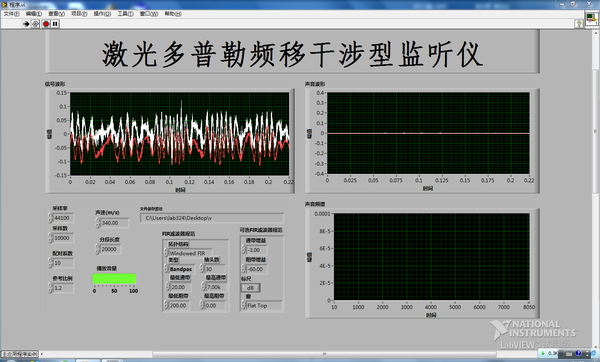Click the 可选FIR滤波器规范 section label

pos(261,230)
